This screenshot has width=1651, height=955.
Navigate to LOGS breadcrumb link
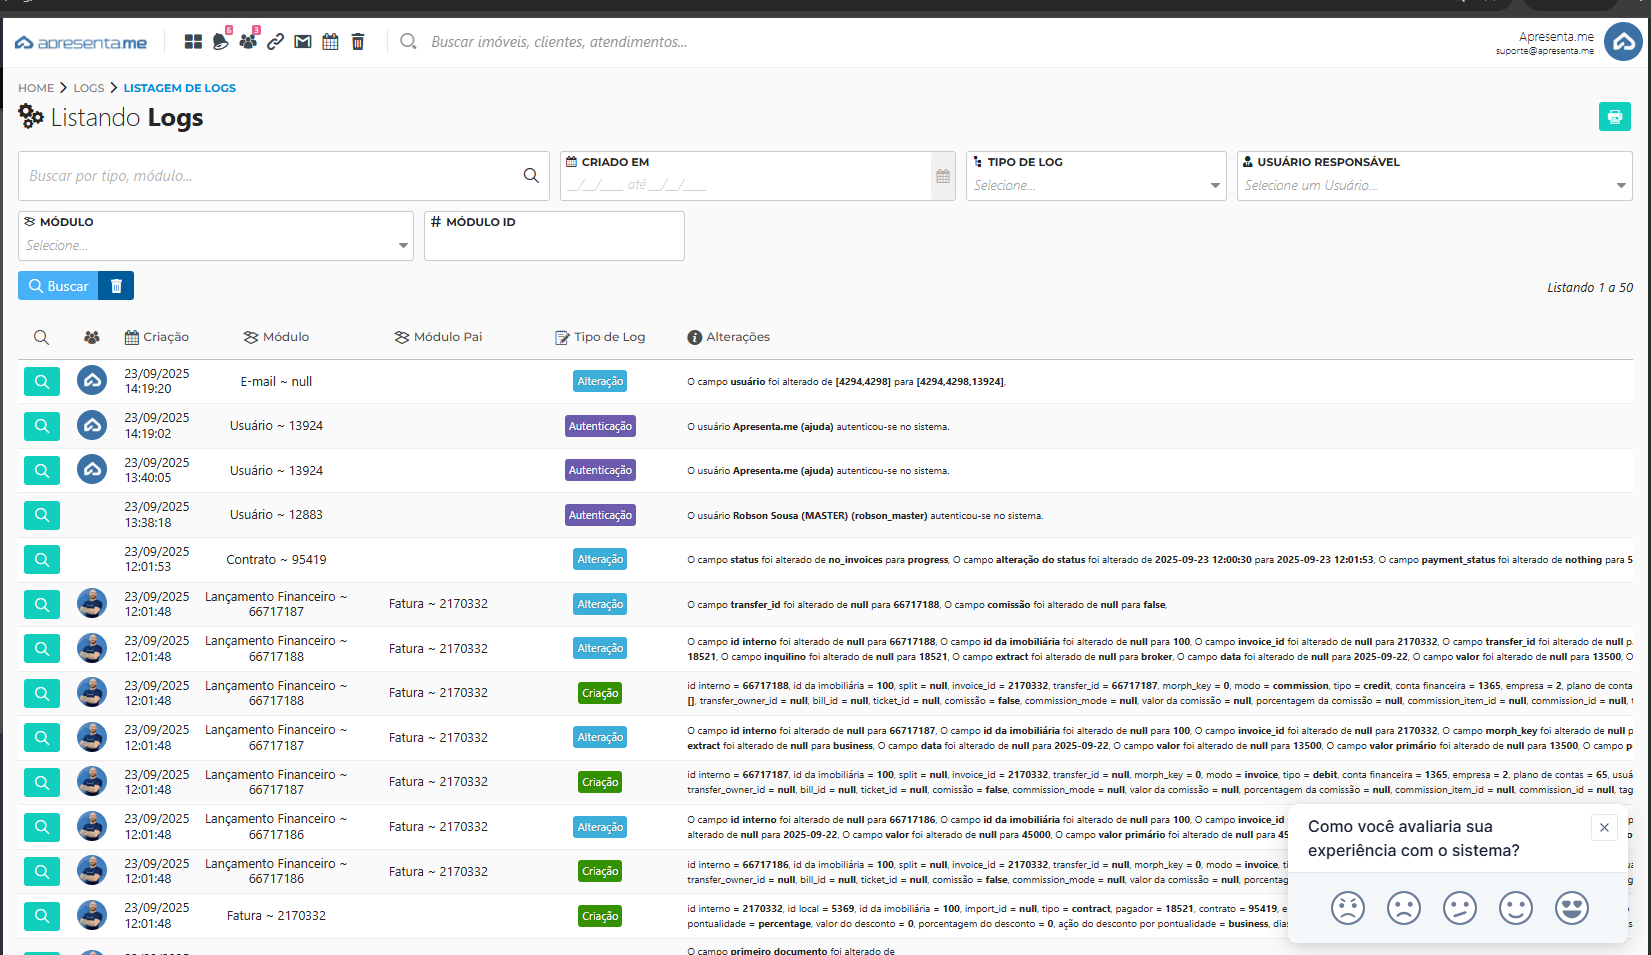(88, 88)
